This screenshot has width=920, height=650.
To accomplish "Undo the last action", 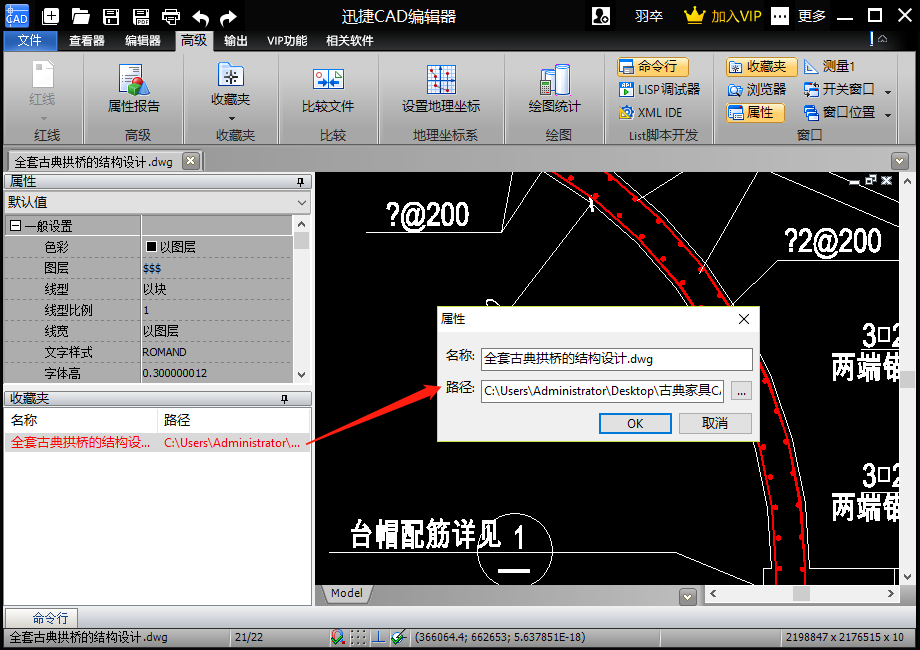I will pos(201,17).
